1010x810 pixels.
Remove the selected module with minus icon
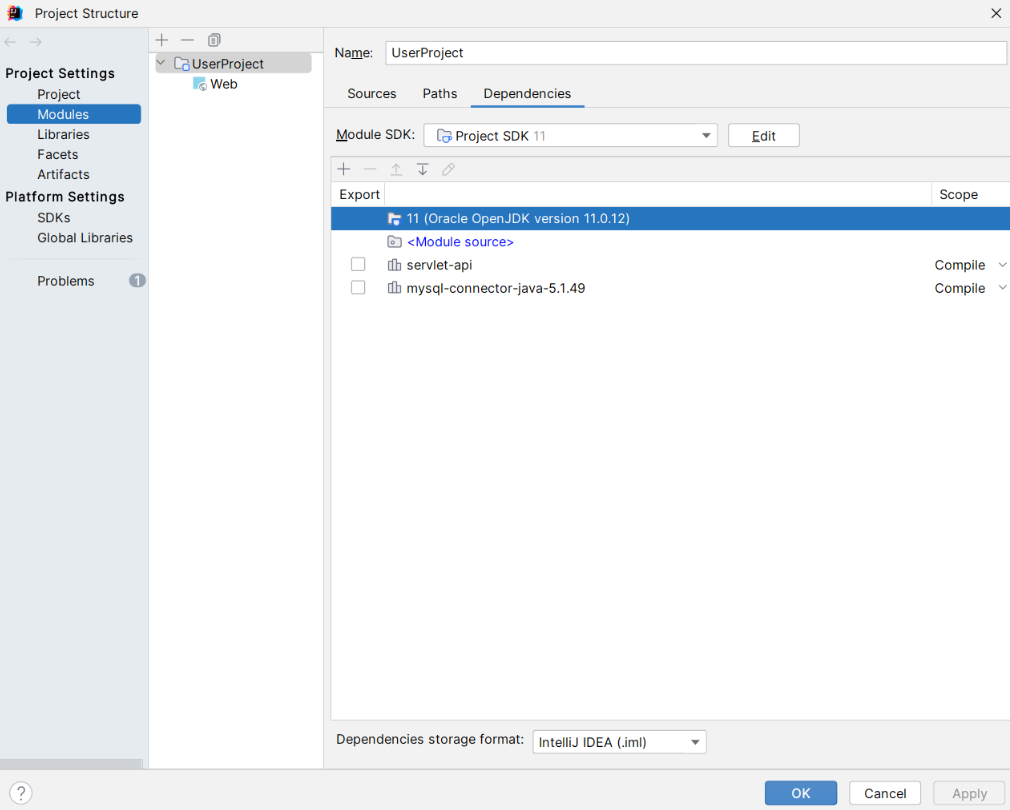point(187,40)
